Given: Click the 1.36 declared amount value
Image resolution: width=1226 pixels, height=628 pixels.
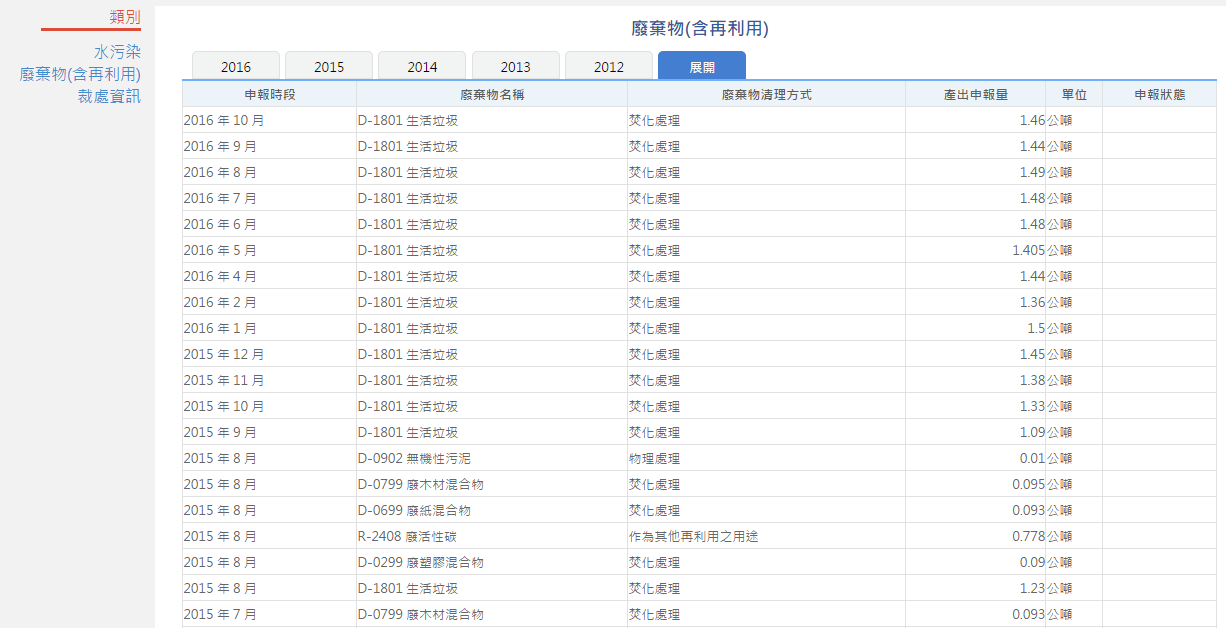Looking at the screenshot, I should pyautogui.click(x=1032, y=302).
